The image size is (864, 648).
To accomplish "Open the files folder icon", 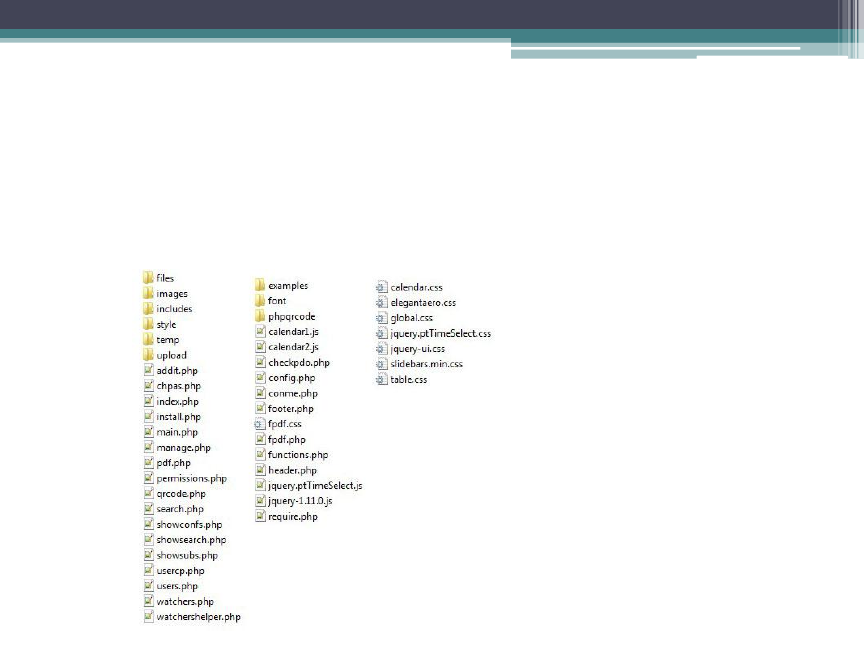I will [148, 278].
